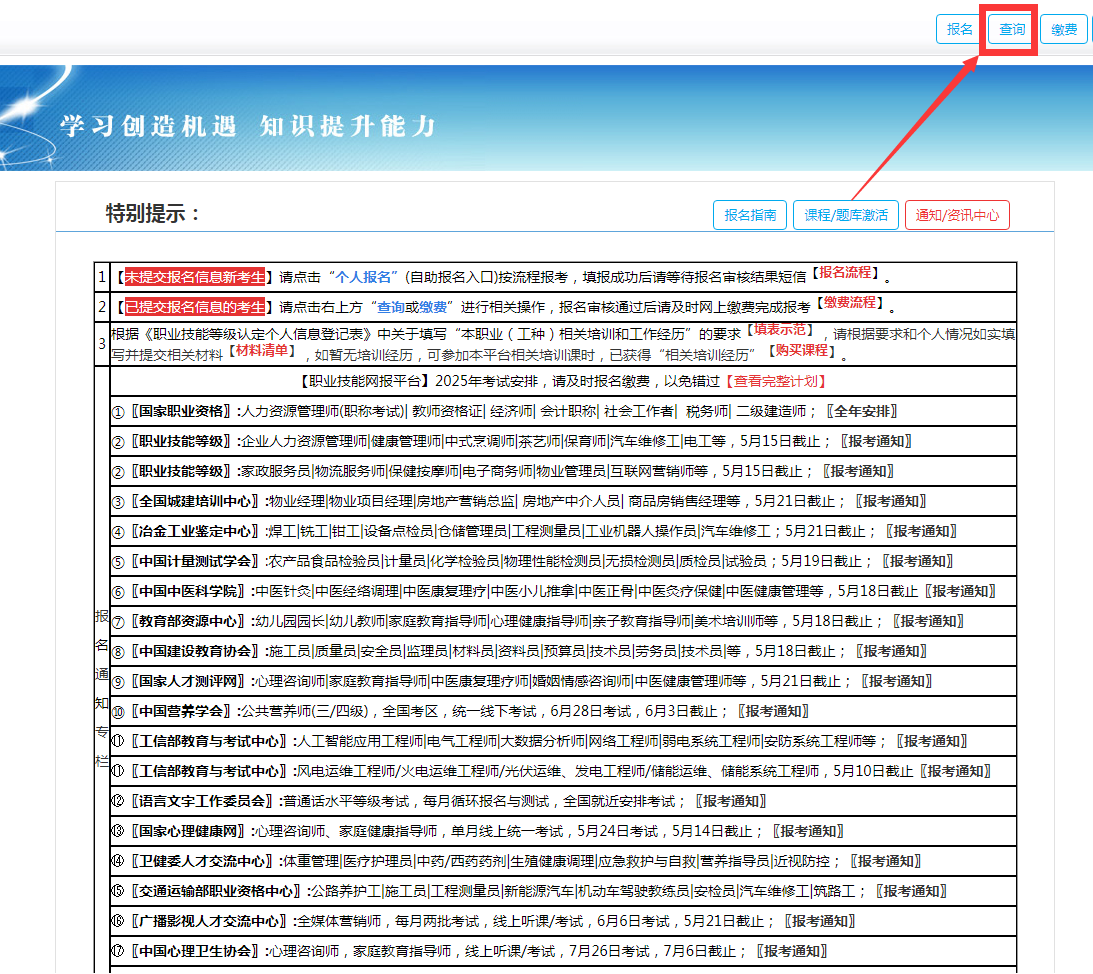Click the 〖中国中医科学院〗 row label

(188, 591)
